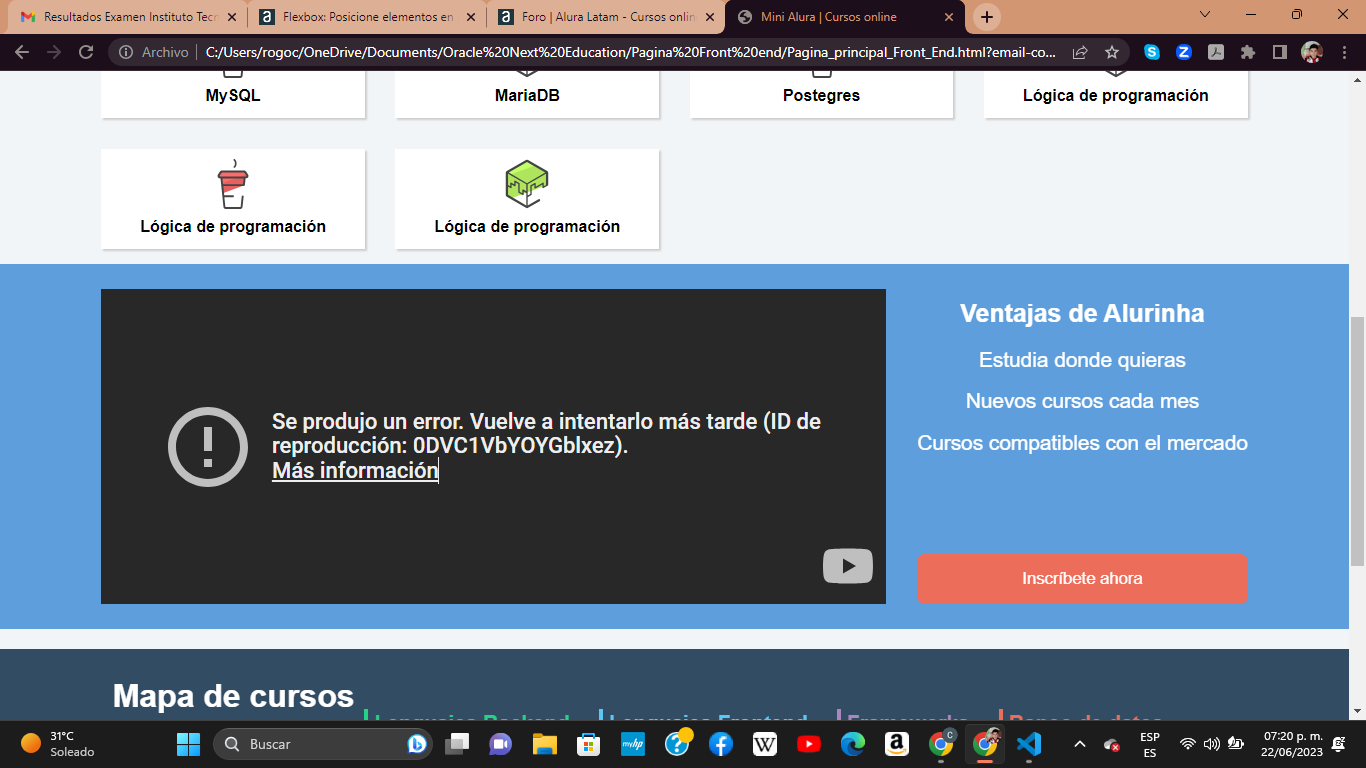Show hidden system tray icons chevron
The width and height of the screenshot is (1366, 768).
click(x=1079, y=744)
